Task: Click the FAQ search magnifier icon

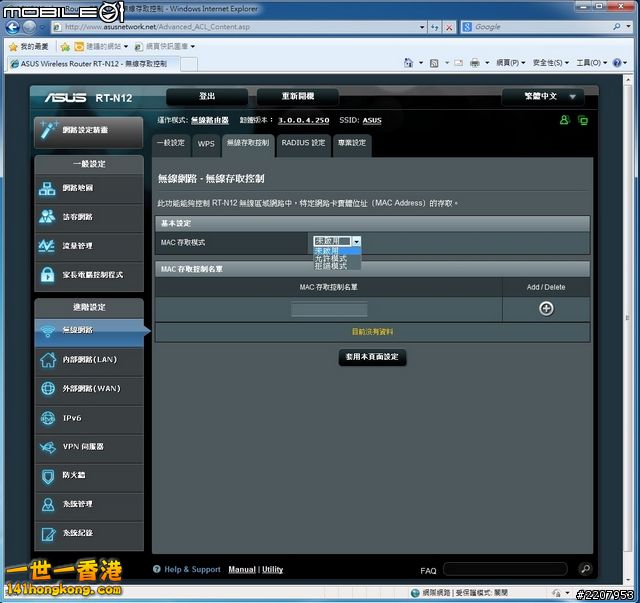Action: pyautogui.click(x=585, y=569)
